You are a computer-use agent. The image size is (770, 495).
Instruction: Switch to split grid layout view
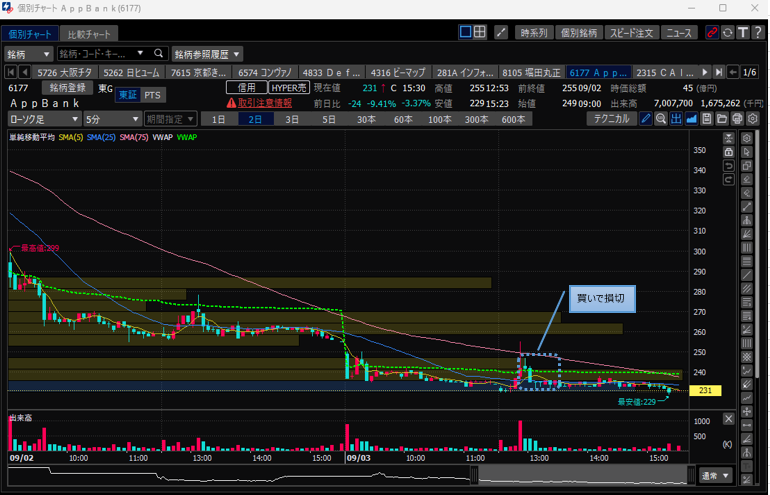click(480, 33)
